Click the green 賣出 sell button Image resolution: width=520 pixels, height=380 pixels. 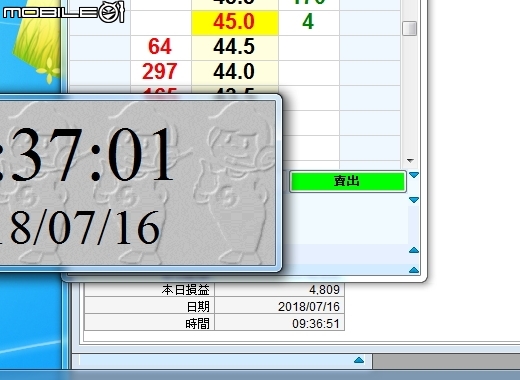tap(348, 181)
